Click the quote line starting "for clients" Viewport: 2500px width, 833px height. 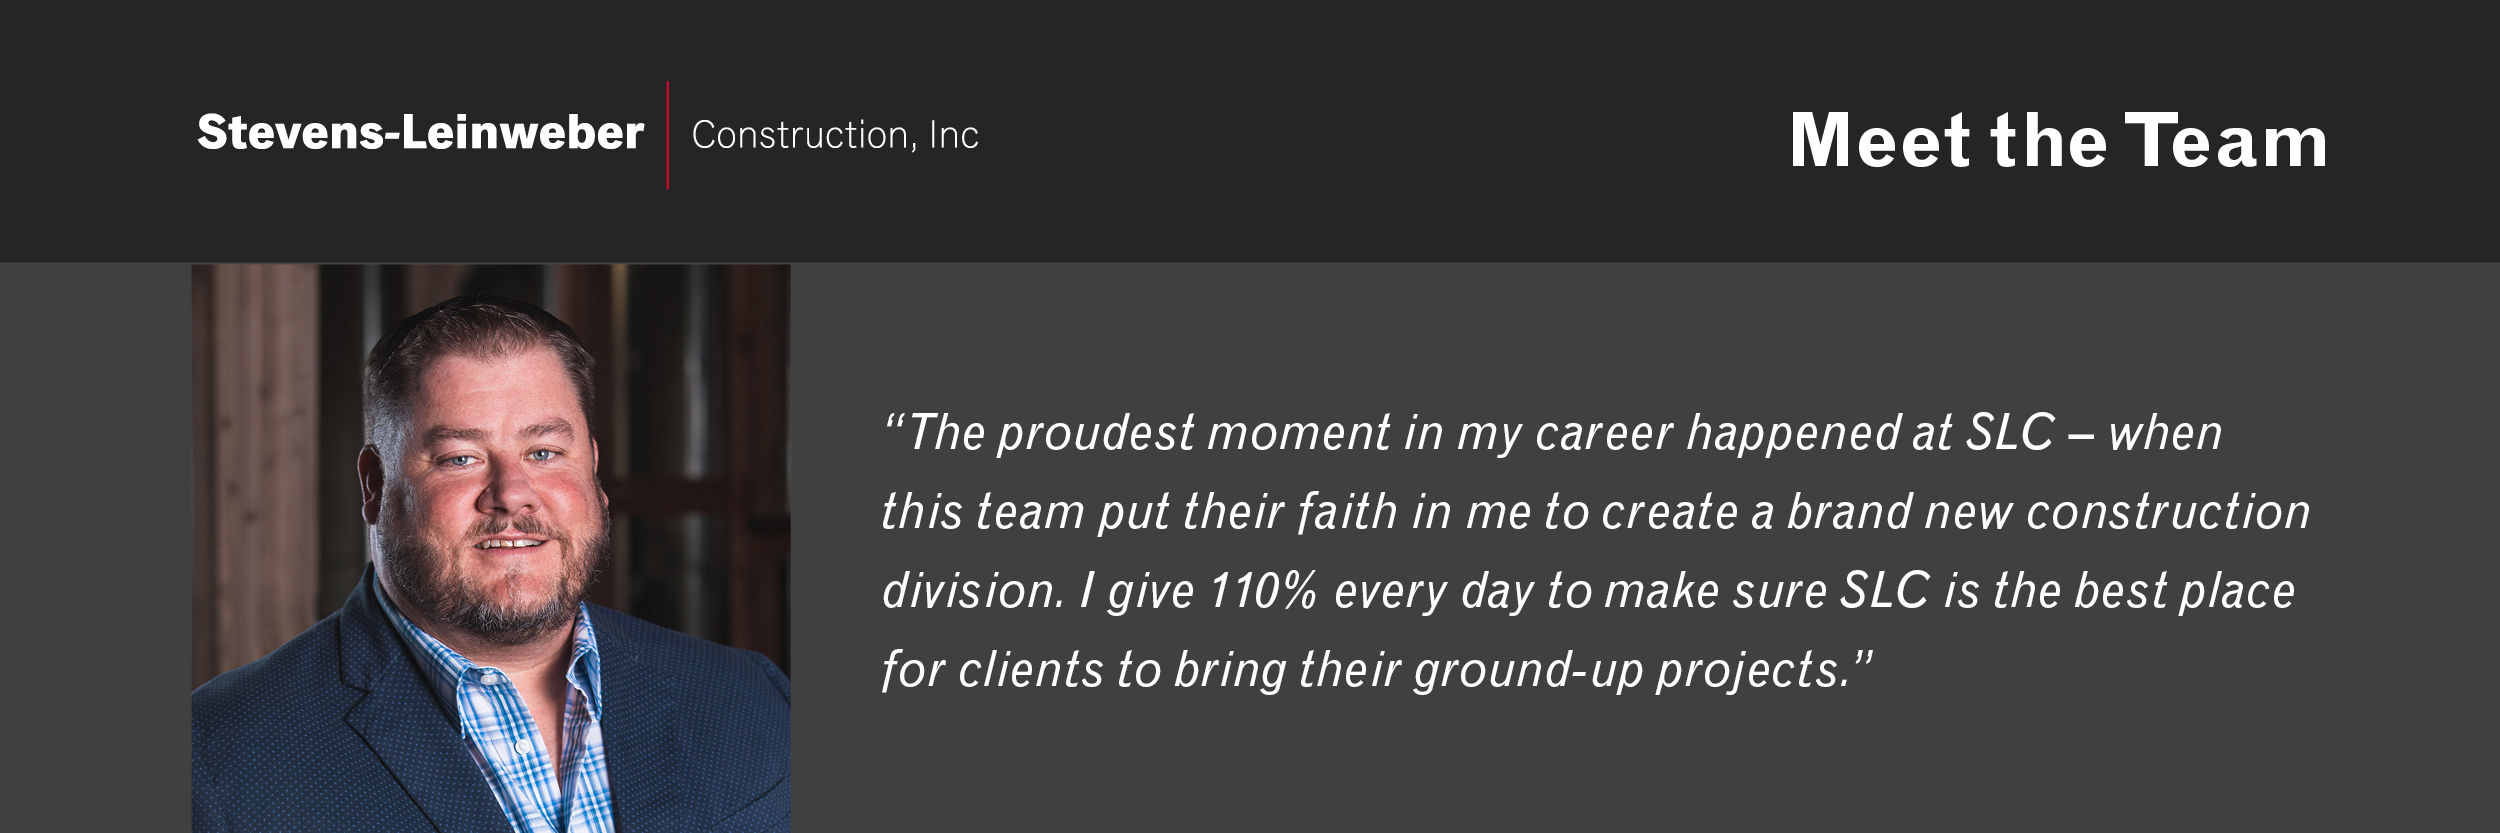point(1376,670)
